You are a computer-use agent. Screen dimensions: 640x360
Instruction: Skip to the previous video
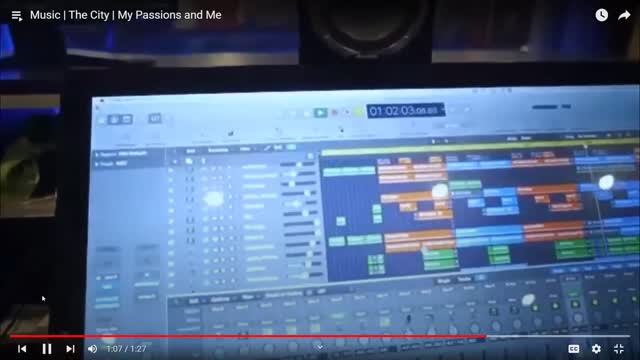point(22,349)
